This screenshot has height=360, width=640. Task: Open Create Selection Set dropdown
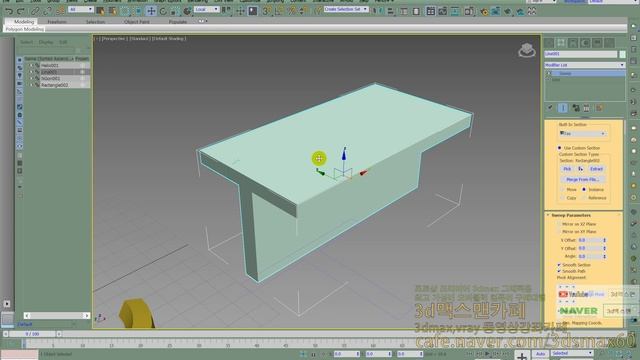[x=346, y=9]
